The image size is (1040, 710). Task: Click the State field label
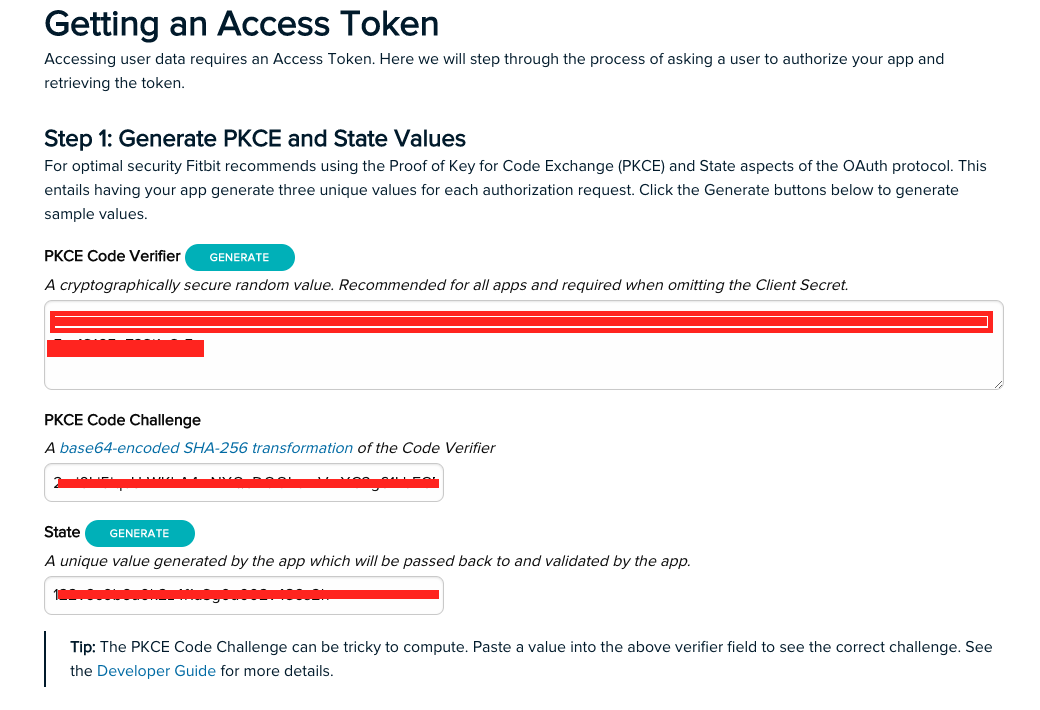[62, 532]
